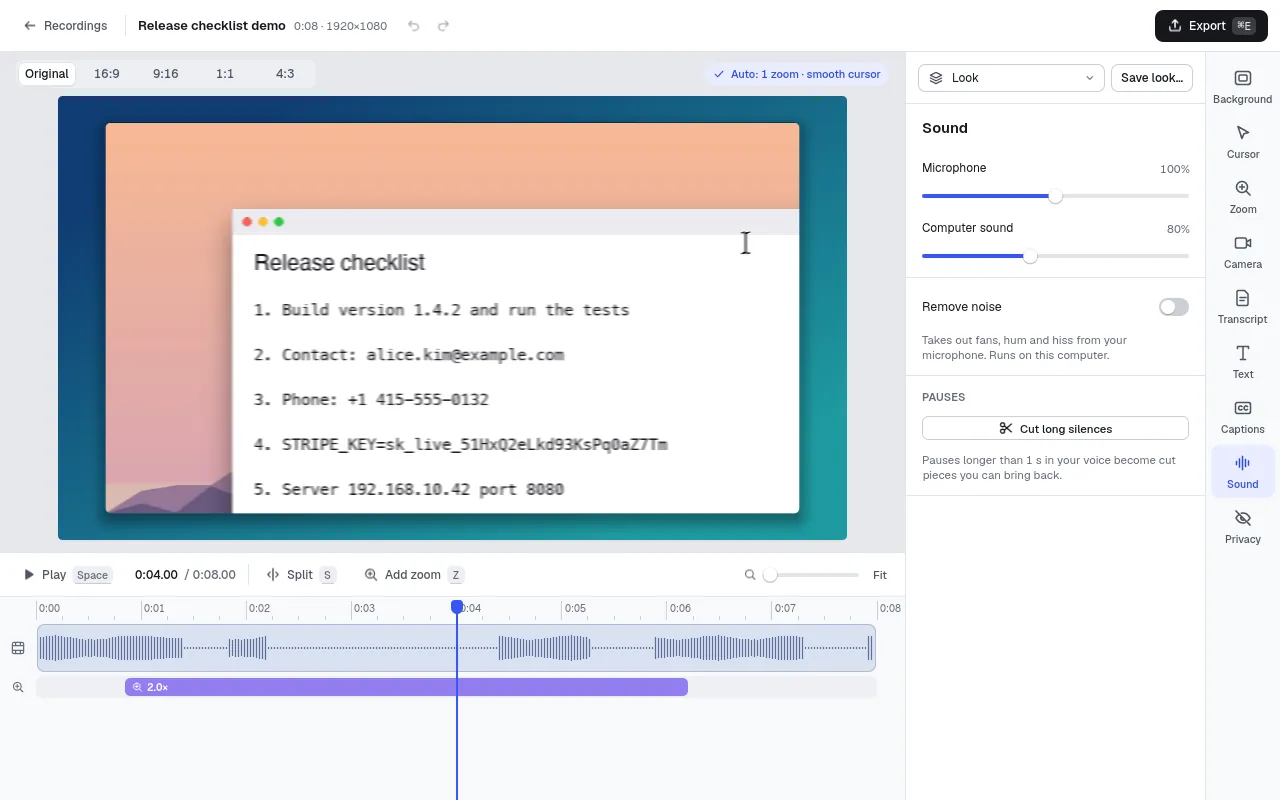Click the video preview canvas
The height and width of the screenshot is (800, 1280).
tap(452, 318)
